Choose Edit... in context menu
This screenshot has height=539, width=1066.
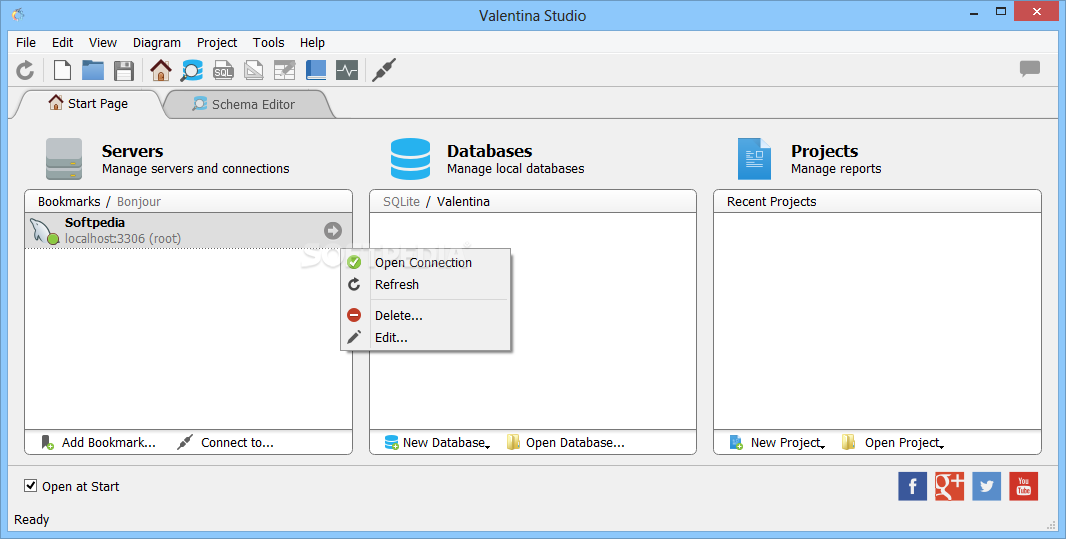(x=426, y=337)
